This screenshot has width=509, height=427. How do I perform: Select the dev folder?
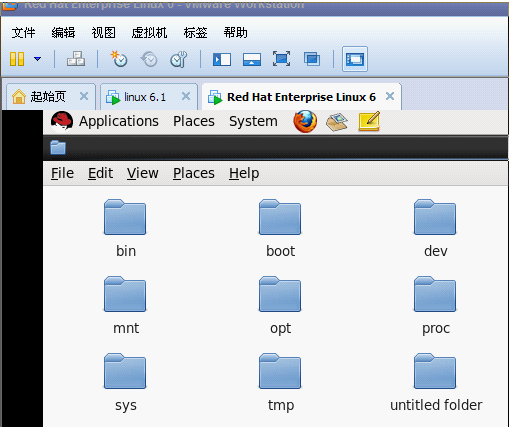point(435,217)
